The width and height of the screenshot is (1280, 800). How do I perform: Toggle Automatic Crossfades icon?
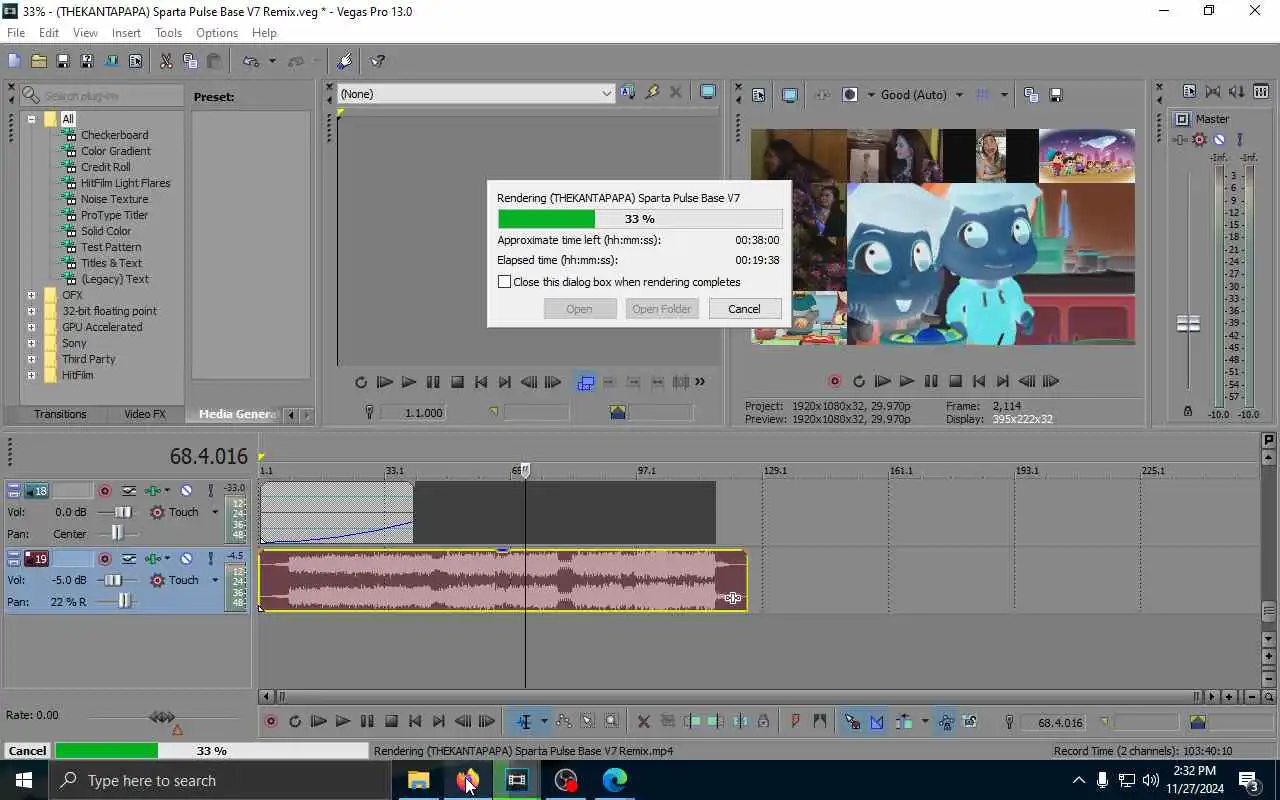(x=876, y=721)
